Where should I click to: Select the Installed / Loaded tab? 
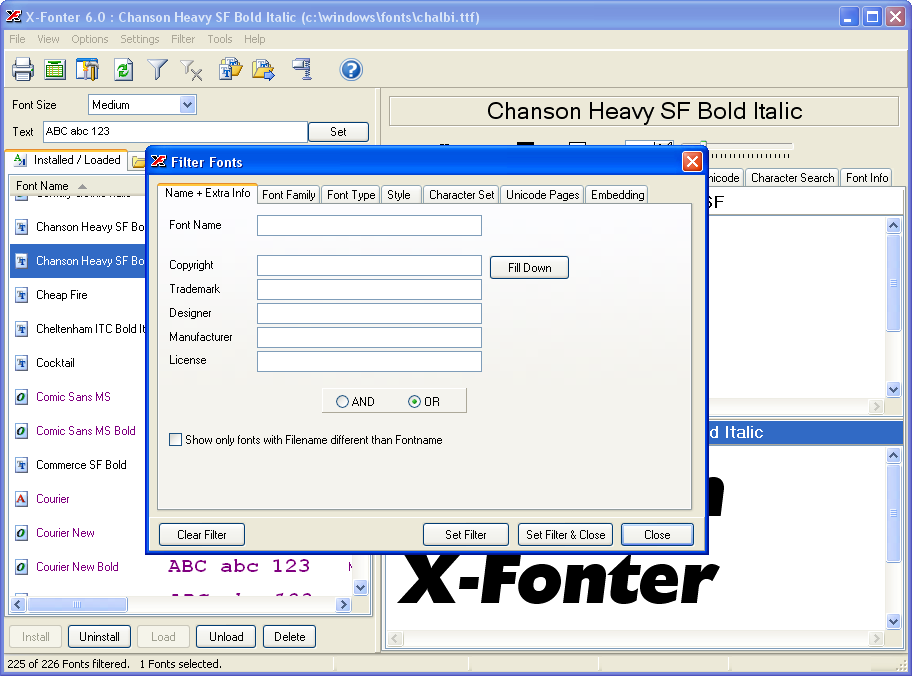pyautogui.click(x=67, y=159)
